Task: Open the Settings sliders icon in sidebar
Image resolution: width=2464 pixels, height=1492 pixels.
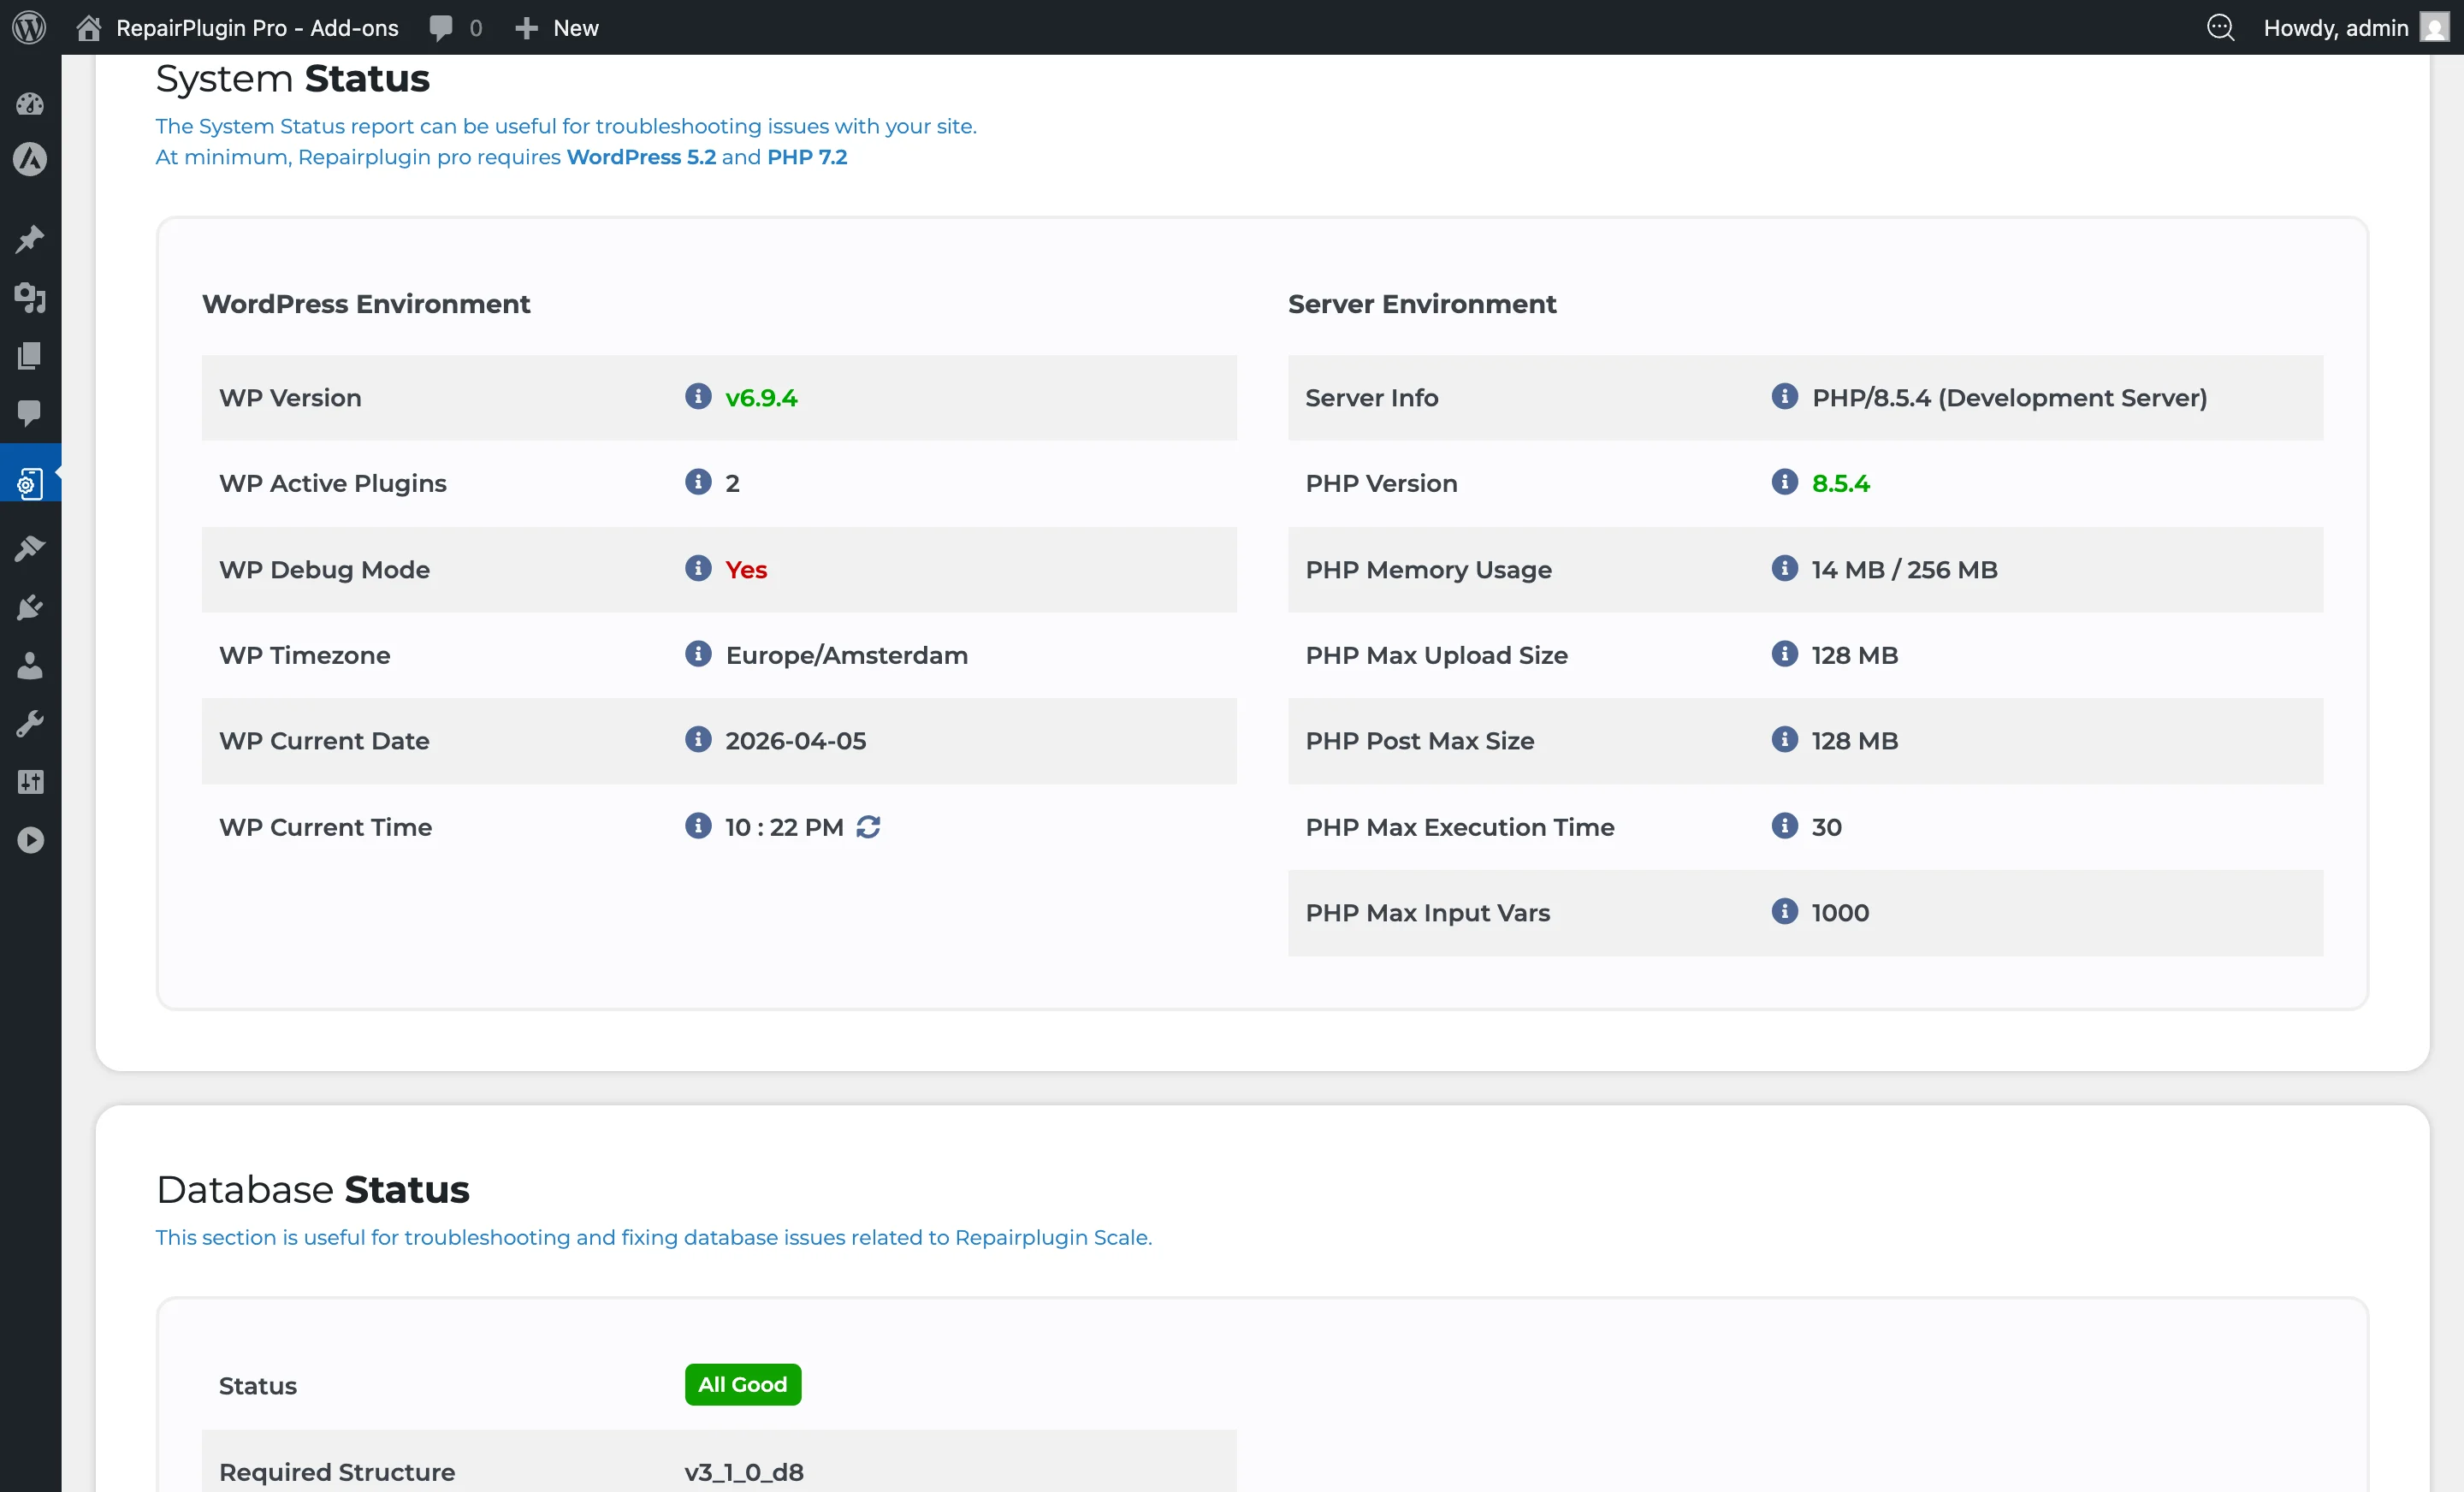Action: click(x=29, y=781)
